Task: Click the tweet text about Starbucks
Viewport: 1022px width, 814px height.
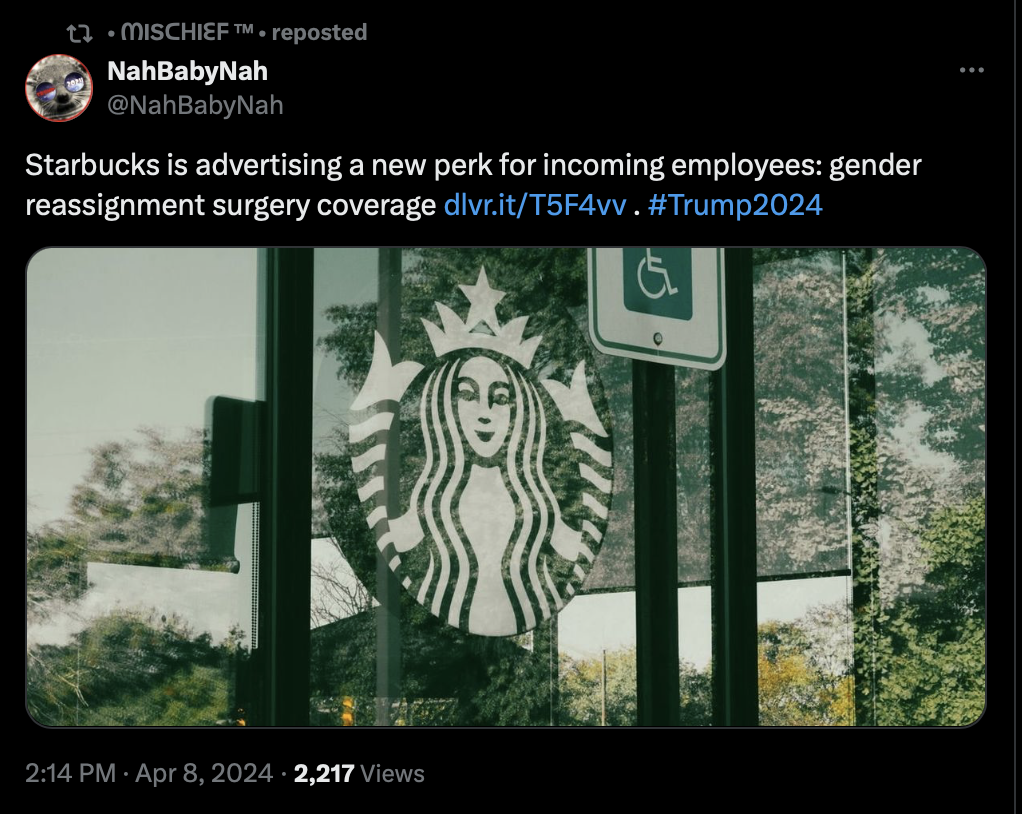Action: [x=473, y=184]
